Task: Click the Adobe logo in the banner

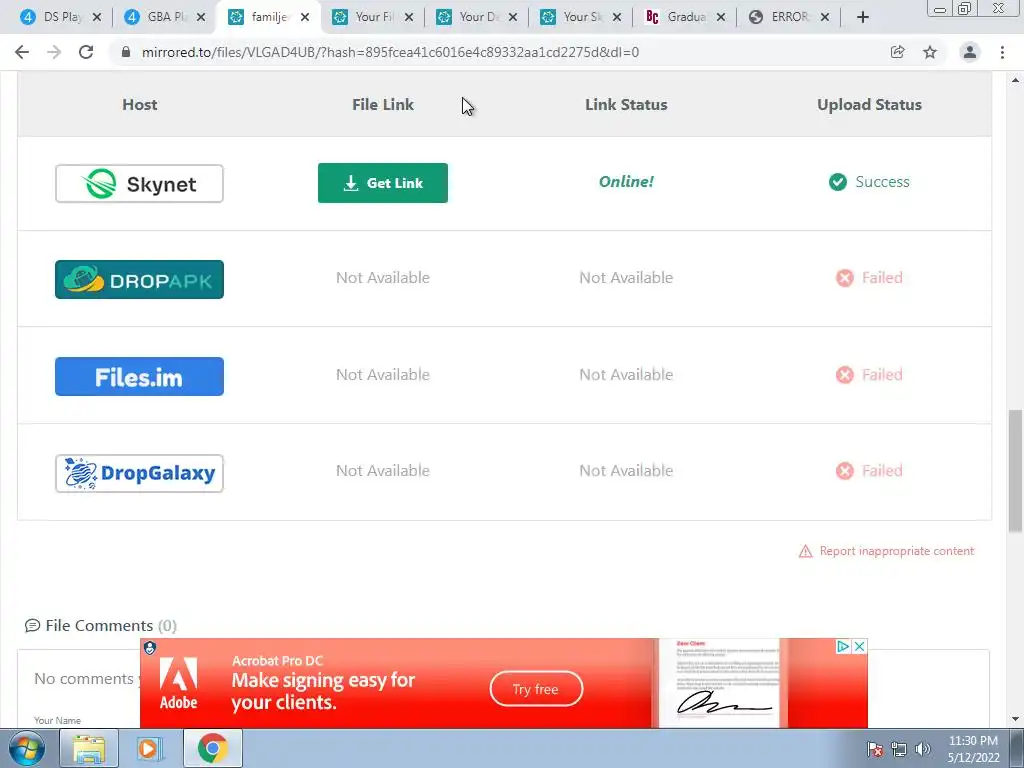Action: pos(178,683)
